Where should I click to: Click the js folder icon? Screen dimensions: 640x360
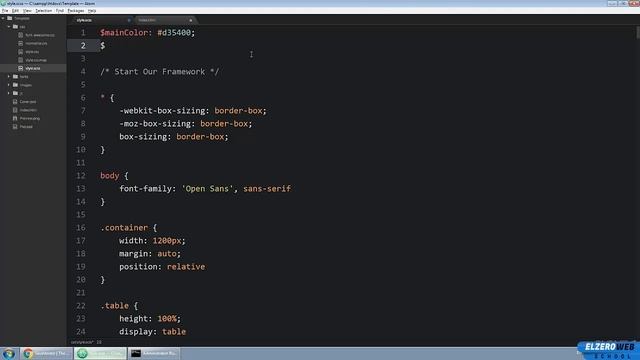15,93
